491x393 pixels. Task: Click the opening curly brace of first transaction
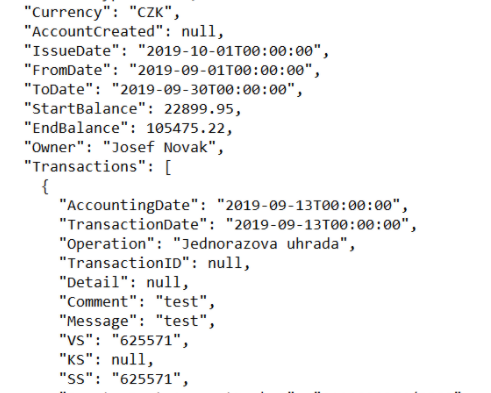tap(45, 186)
